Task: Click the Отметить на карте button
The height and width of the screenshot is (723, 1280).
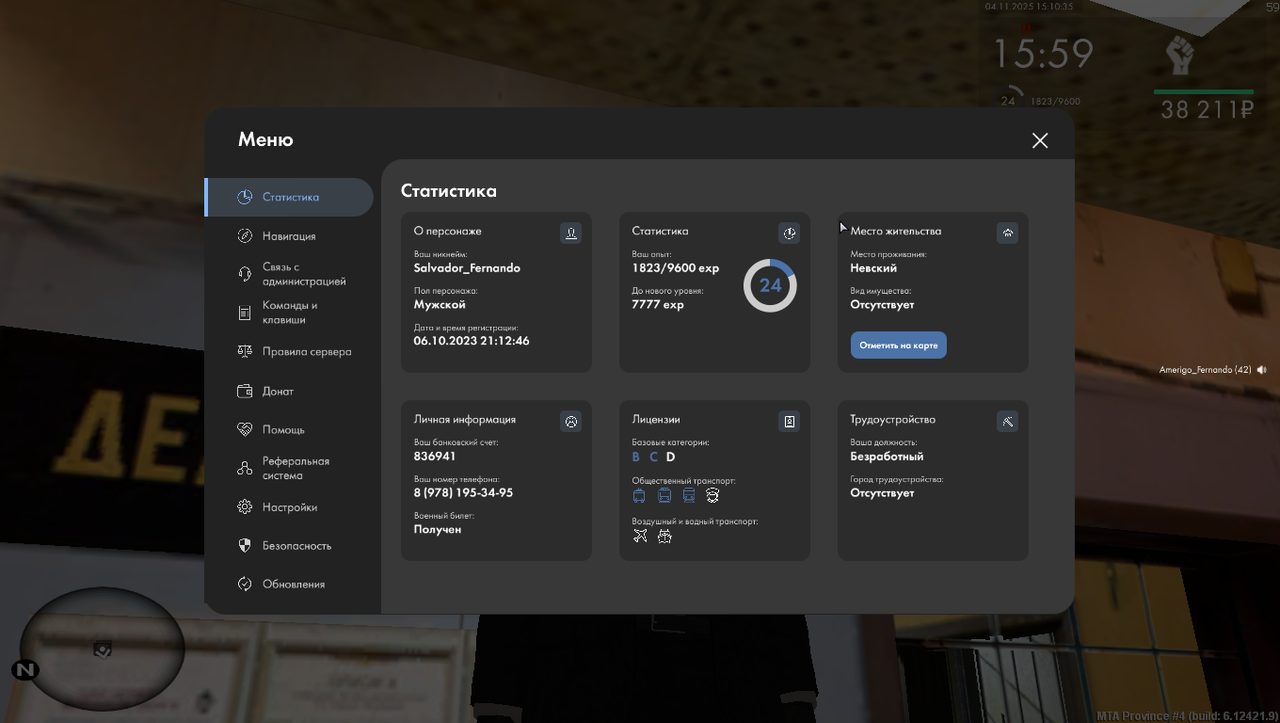Action: [898, 345]
